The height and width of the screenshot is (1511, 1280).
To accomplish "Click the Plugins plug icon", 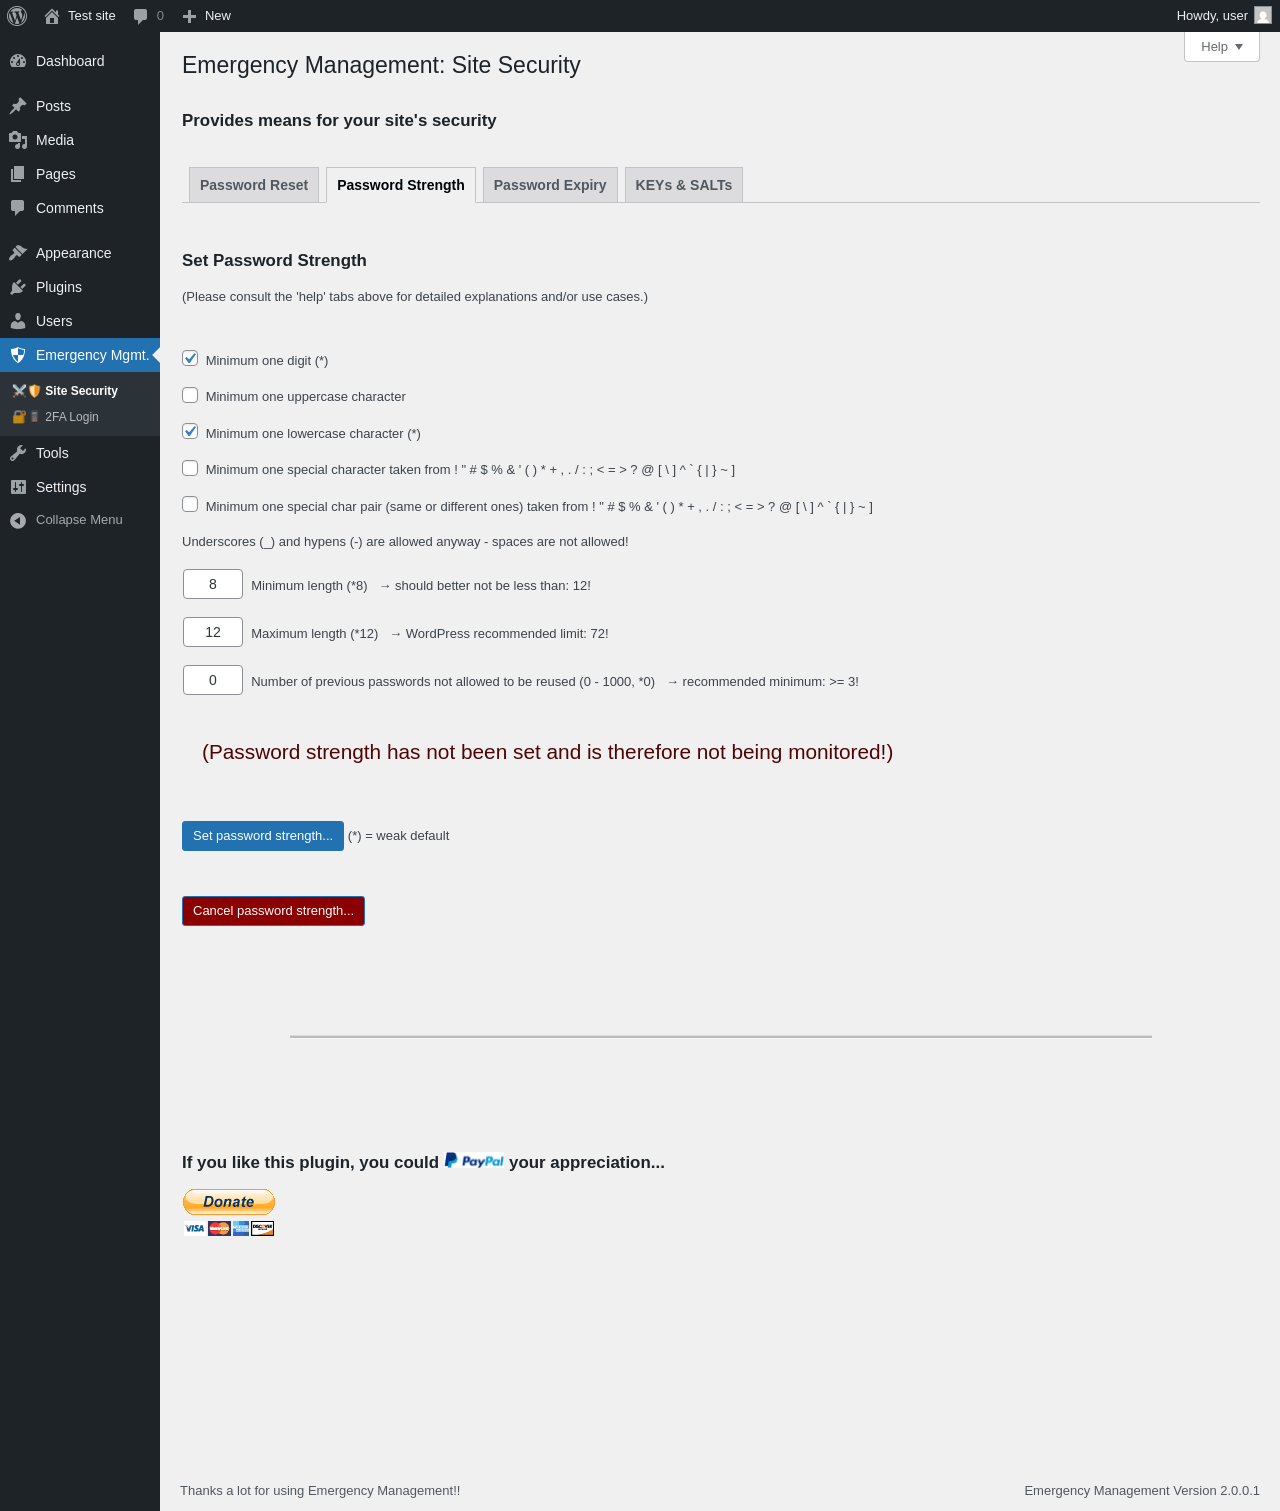I will point(18,287).
